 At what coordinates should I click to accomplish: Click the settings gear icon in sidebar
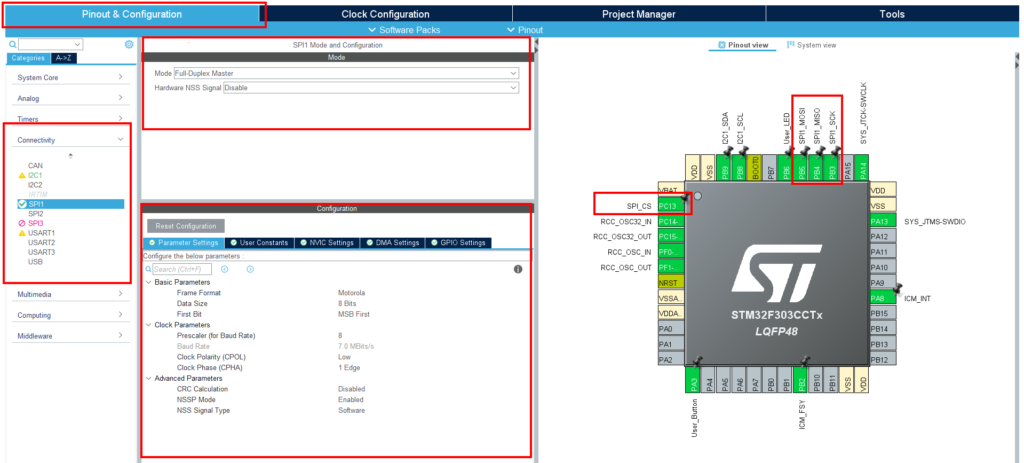coord(129,44)
